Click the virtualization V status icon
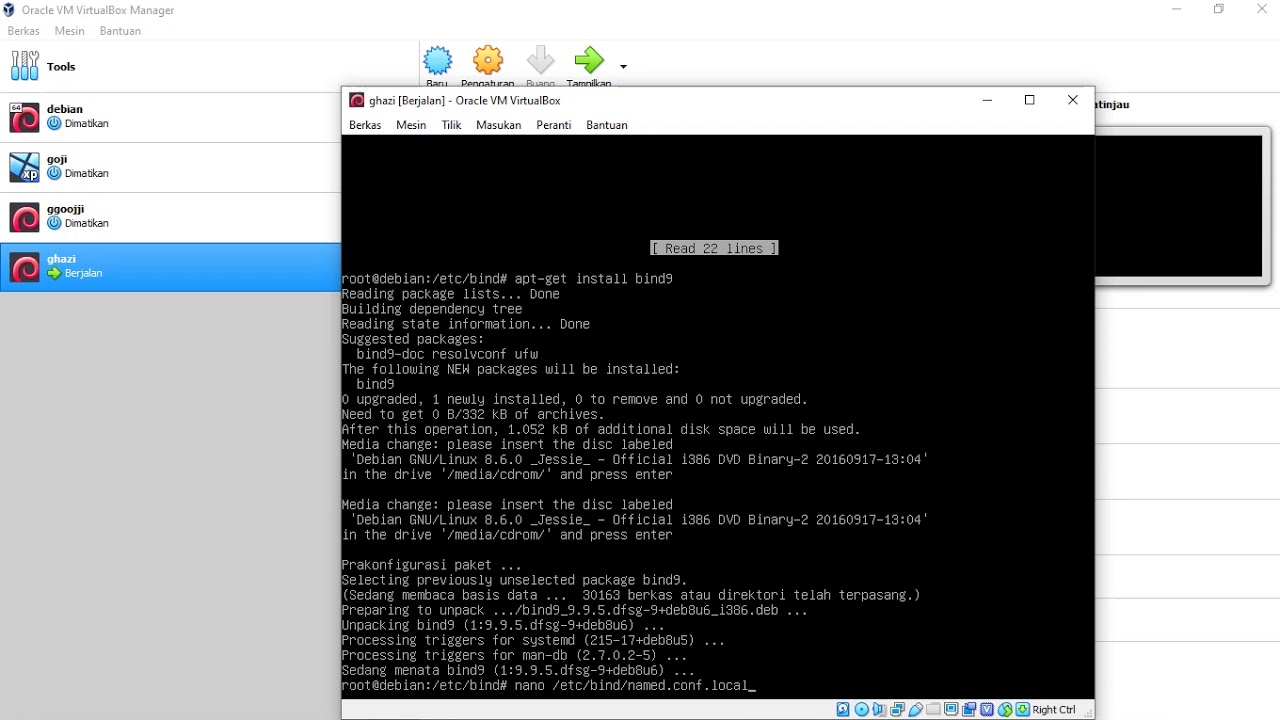 (986, 709)
